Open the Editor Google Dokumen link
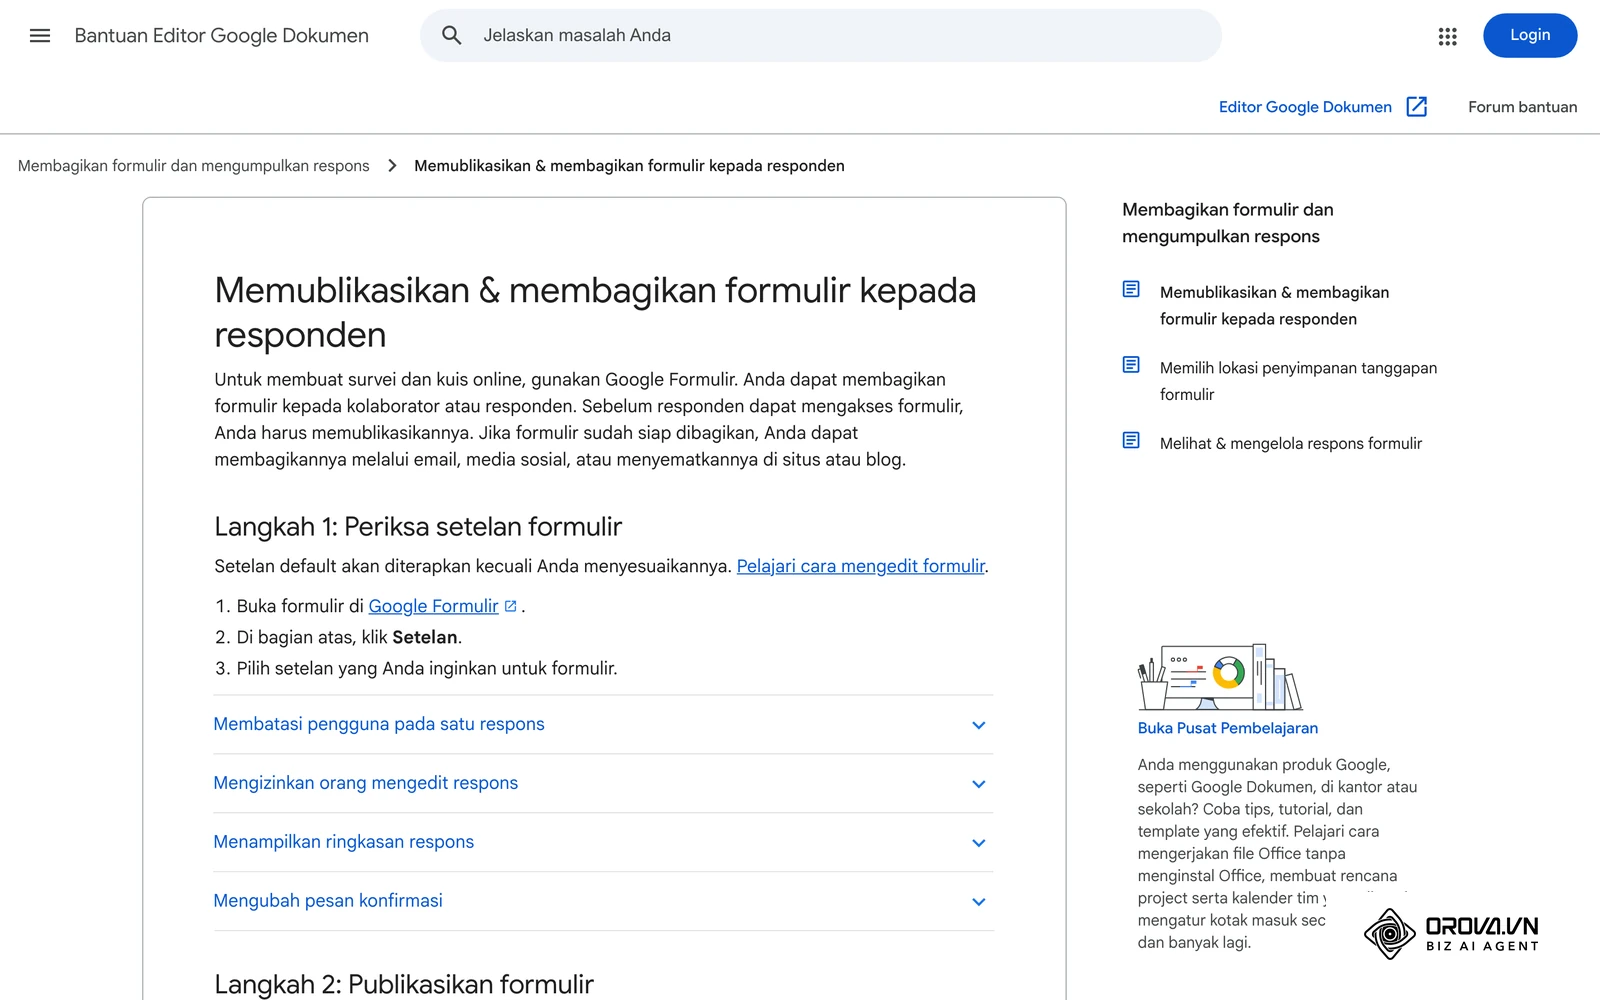 tap(1305, 107)
